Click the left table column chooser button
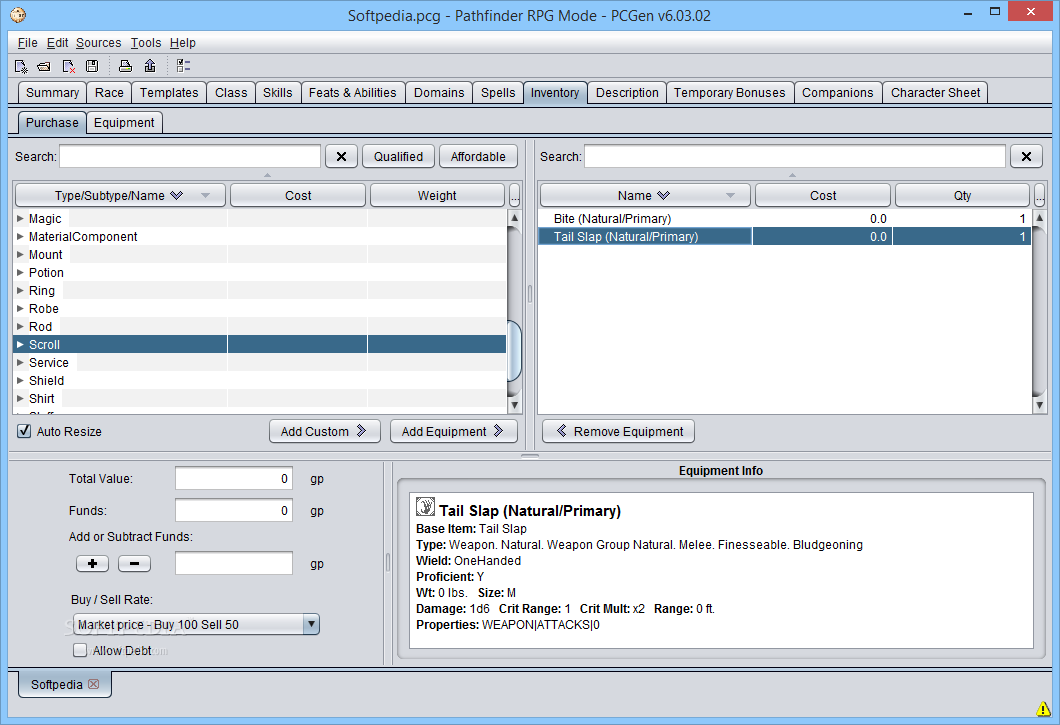The width and height of the screenshot is (1060, 725). pos(514,195)
